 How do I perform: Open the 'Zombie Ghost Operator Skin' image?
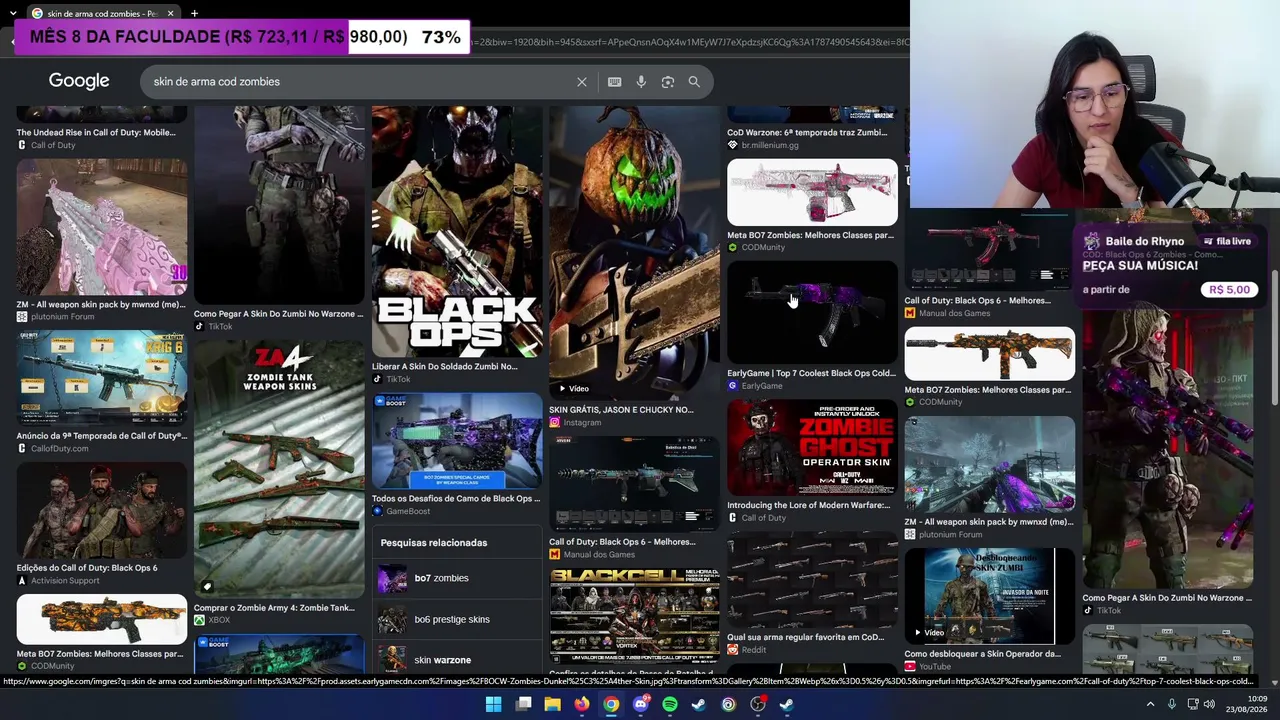click(x=812, y=448)
